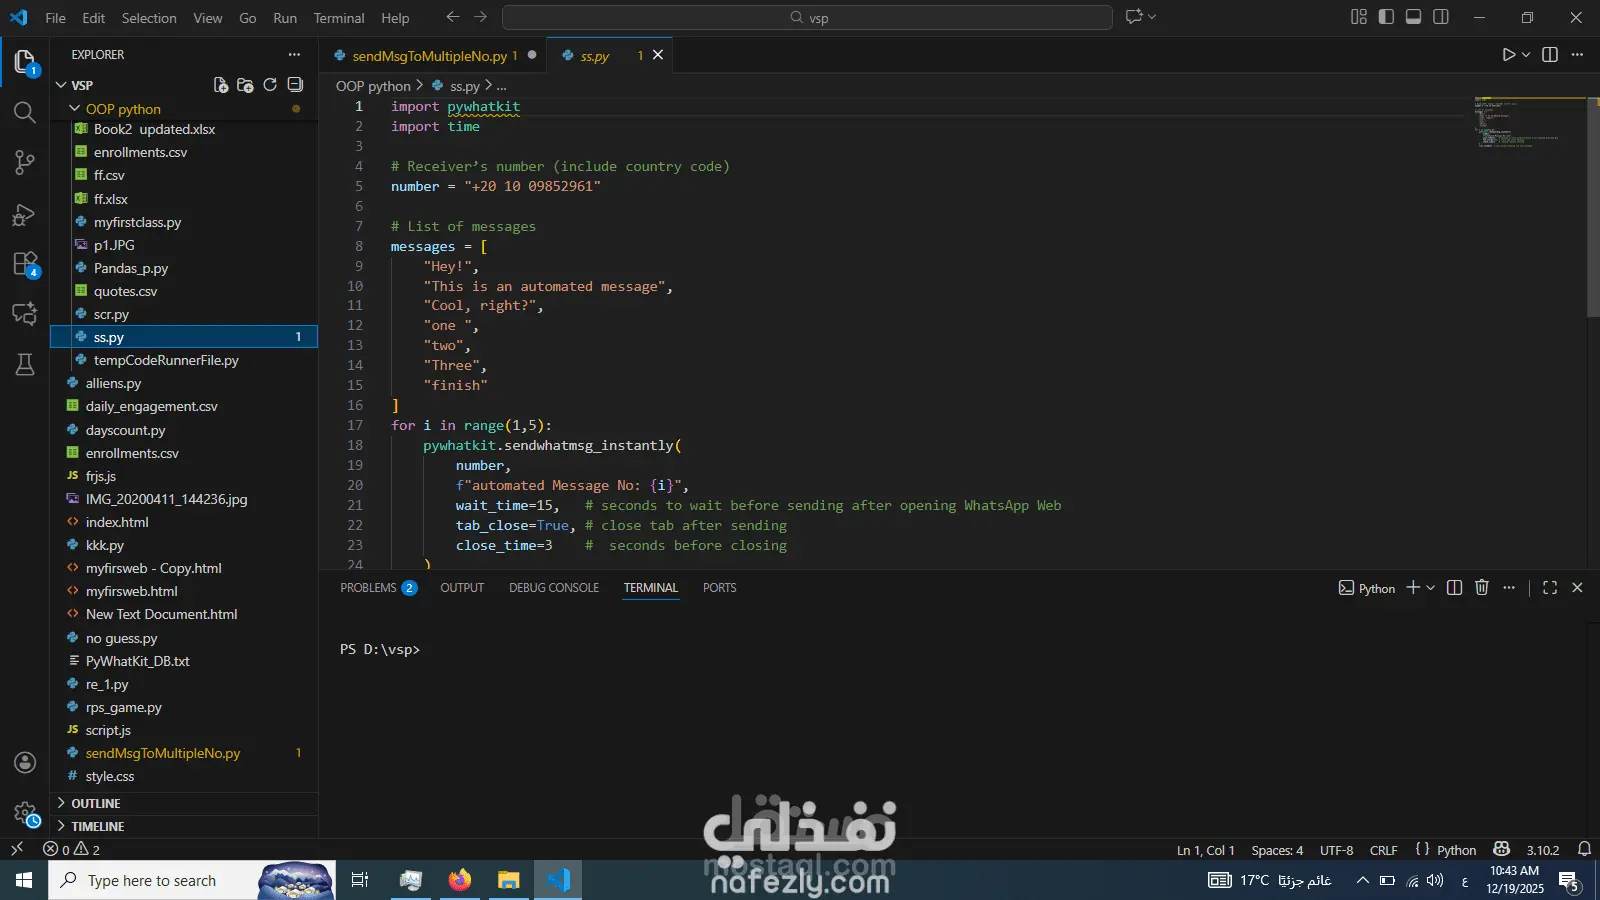Screen dimensions: 1600x900
Task: Run the Python file with play button
Action: point(1508,55)
